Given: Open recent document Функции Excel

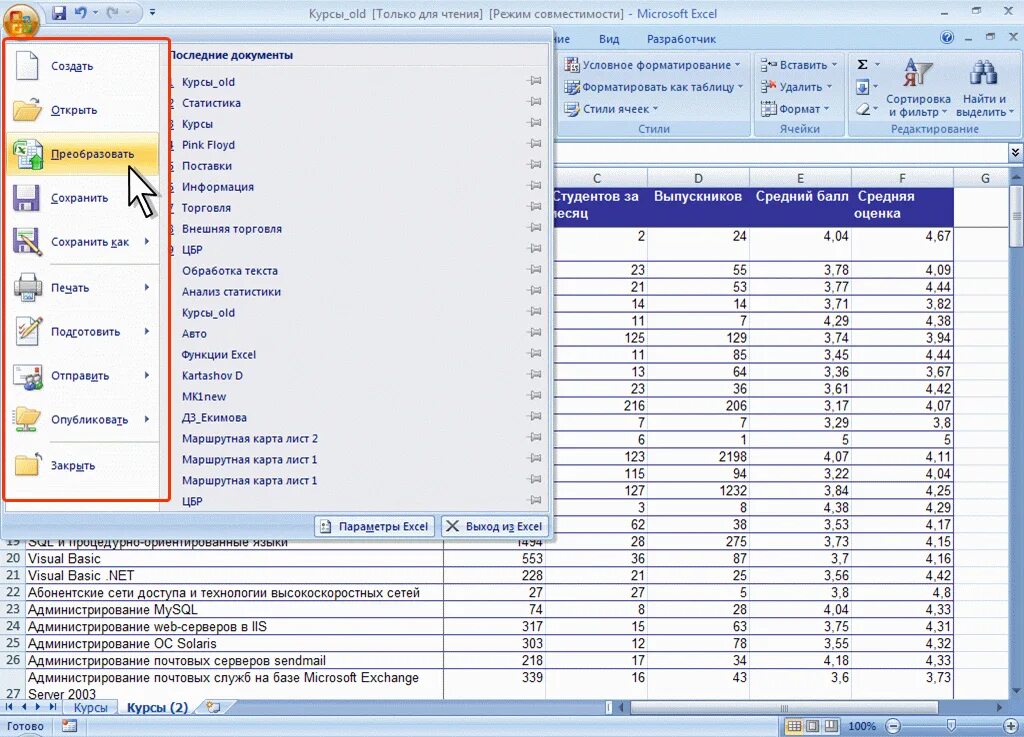Looking at the screenshot, I should (x=219, y=354).
